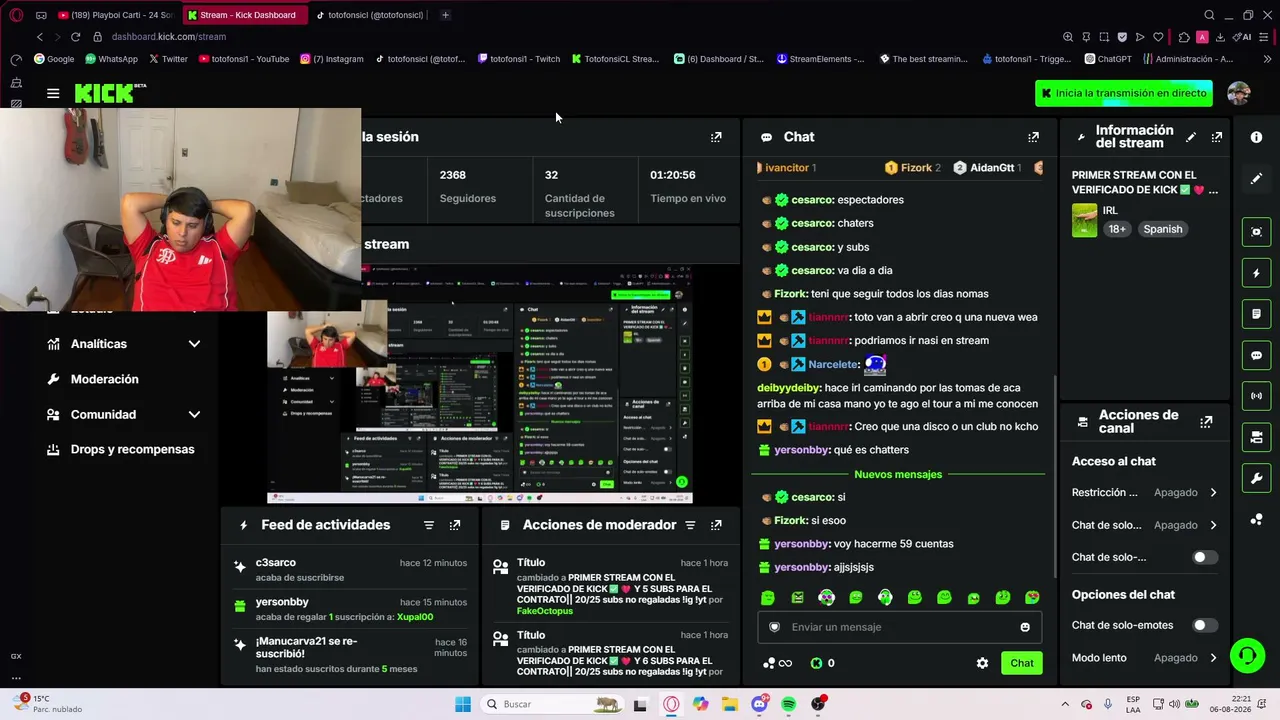Open the info icon in right sidebar
The image size is (1280, 720).
click(x=1257, y=137)
